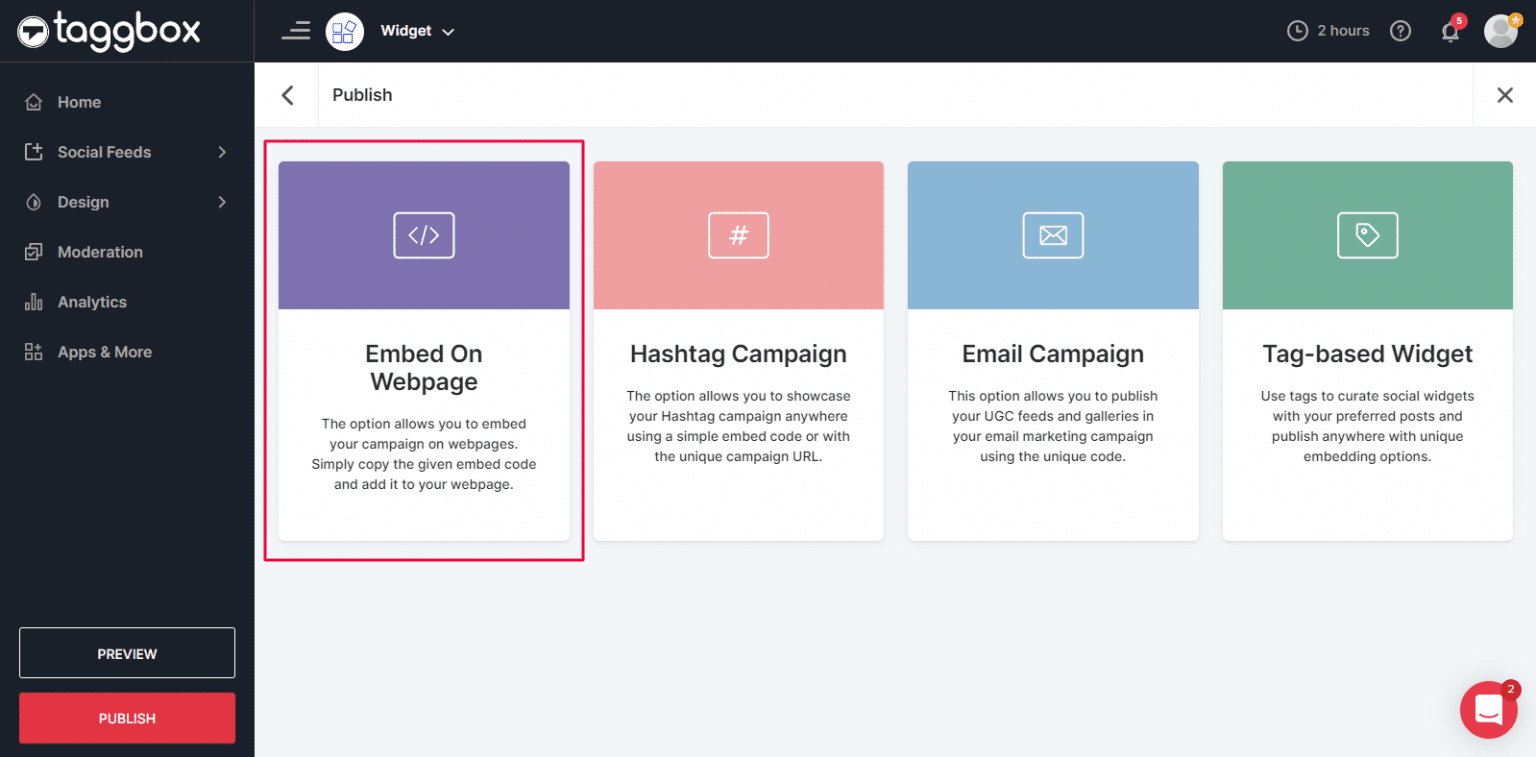Select the Embed On Webpage card
Screen dimensions: 1536x757
point(423,350)
